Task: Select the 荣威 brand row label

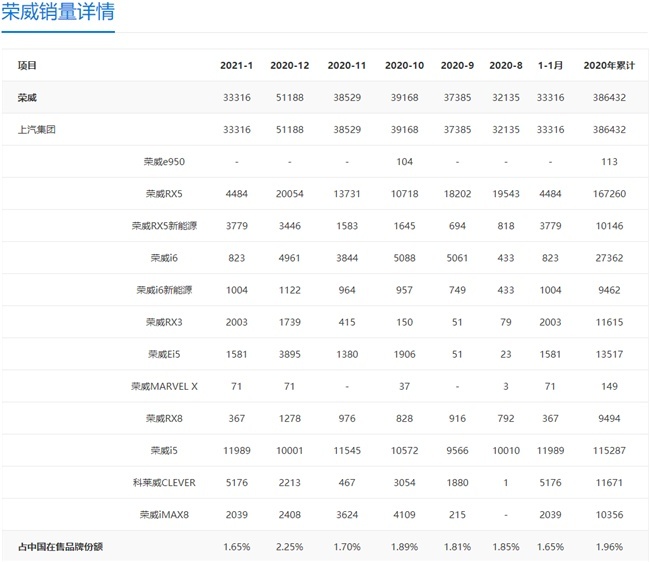Action: (27, 98)
